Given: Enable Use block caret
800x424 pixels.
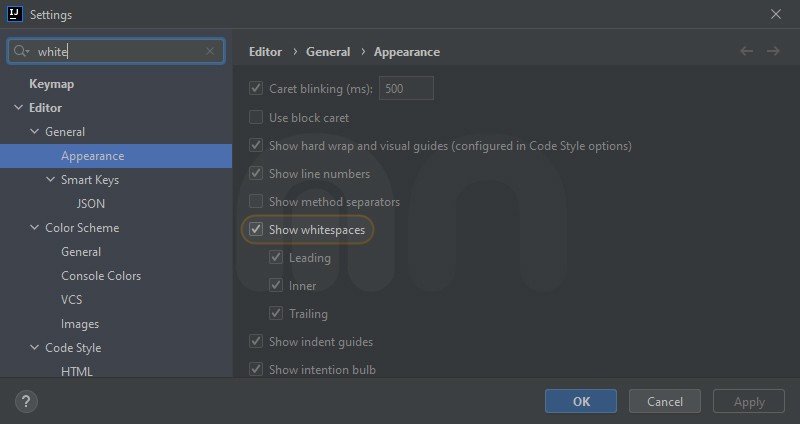Looking at the screenshot, I should pos(256,117).
